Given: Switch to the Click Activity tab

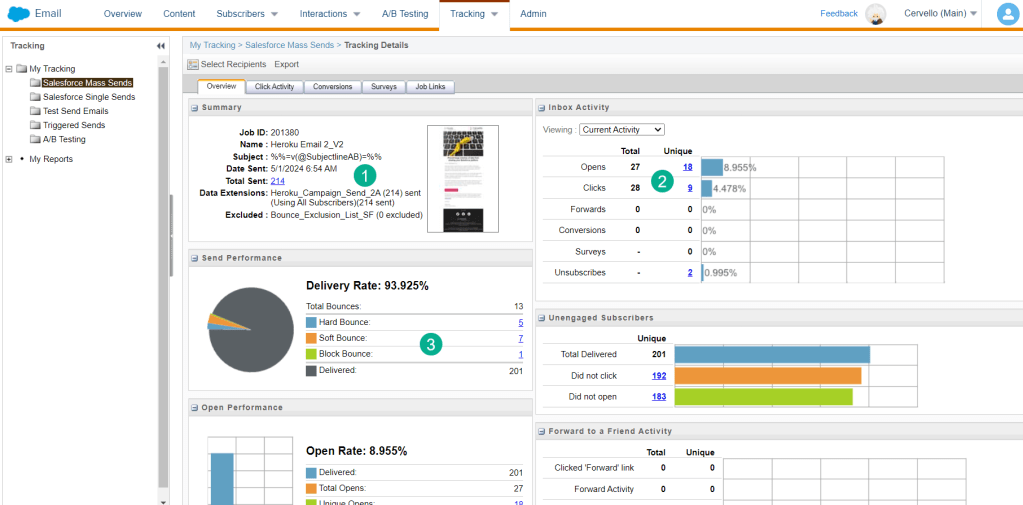Looking at the screenshot, I should point(274,87).
